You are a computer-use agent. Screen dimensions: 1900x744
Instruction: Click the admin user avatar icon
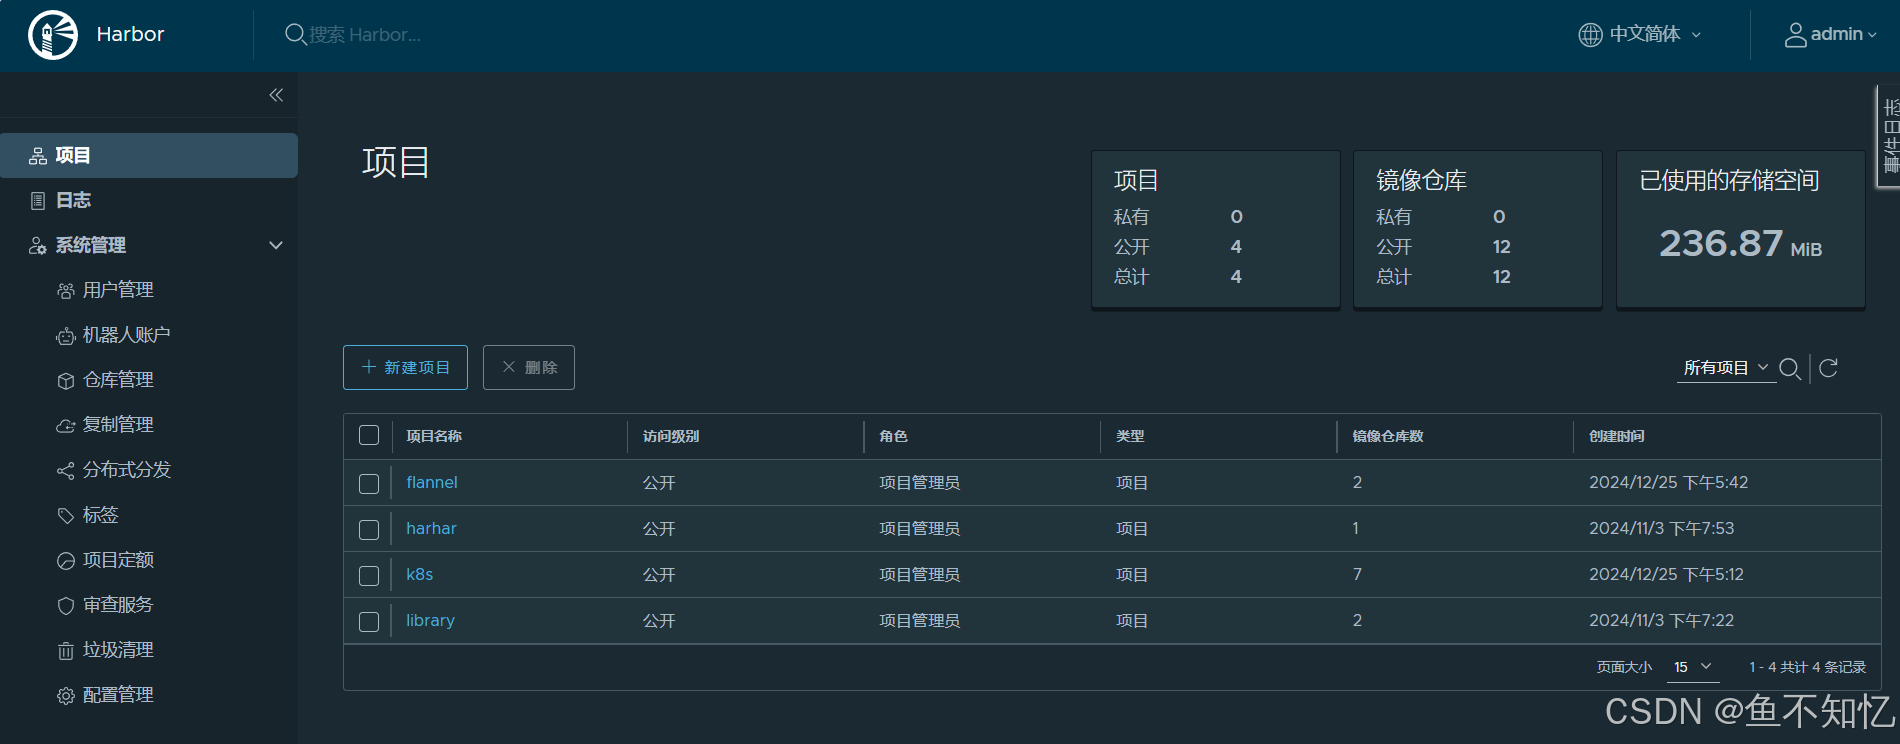1796,35
